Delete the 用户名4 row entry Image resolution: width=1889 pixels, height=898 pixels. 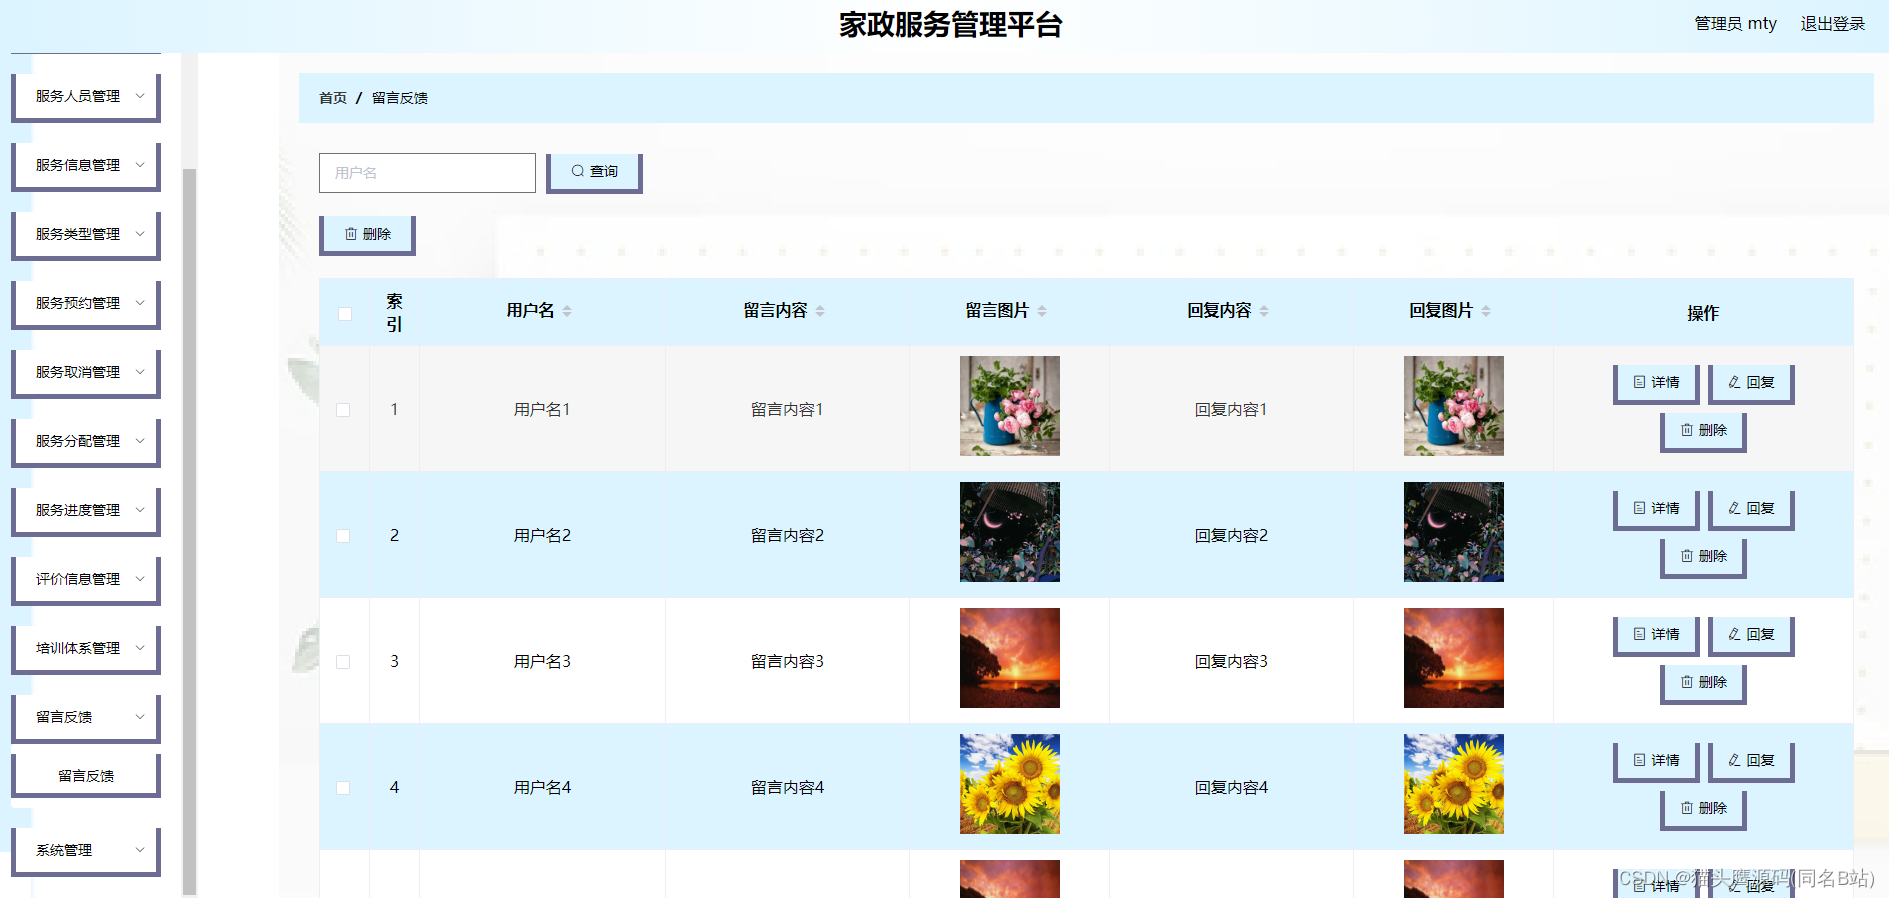click(x=1703, y=809)
